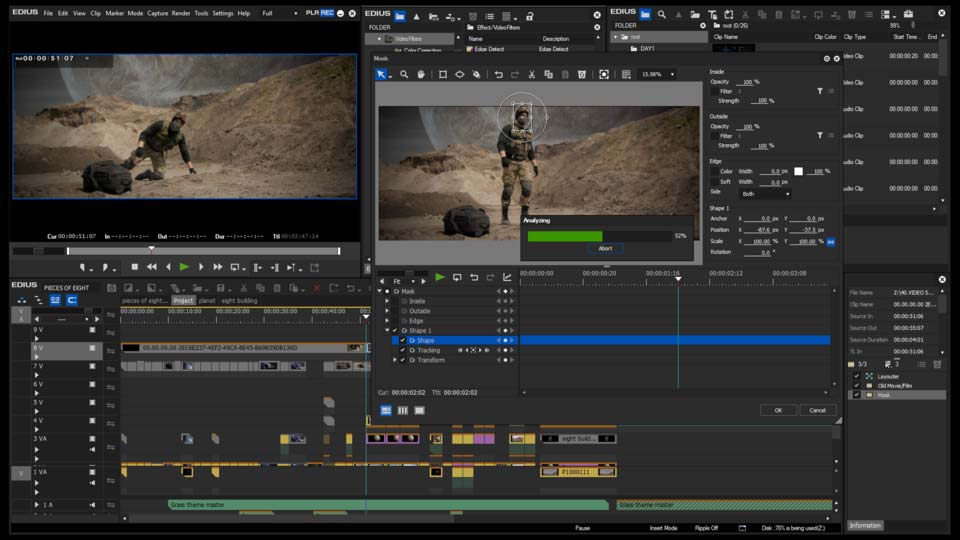Enable the Edge Soft checkbox
960x540 pixels.
click(x=714, y=182)
